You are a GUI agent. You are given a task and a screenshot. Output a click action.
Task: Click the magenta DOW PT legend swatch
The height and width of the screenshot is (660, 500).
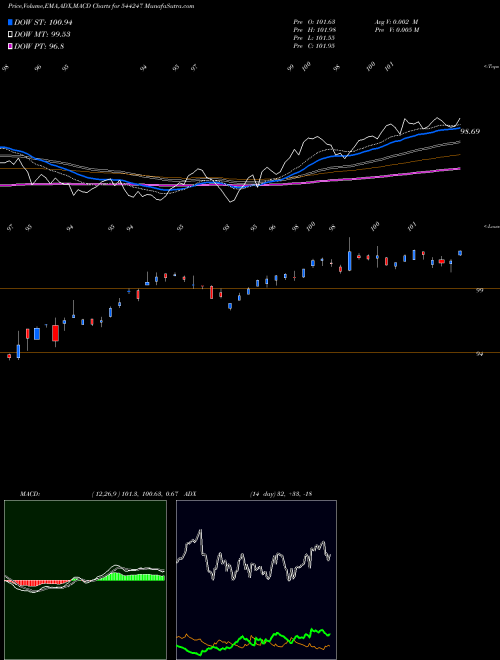11,47
